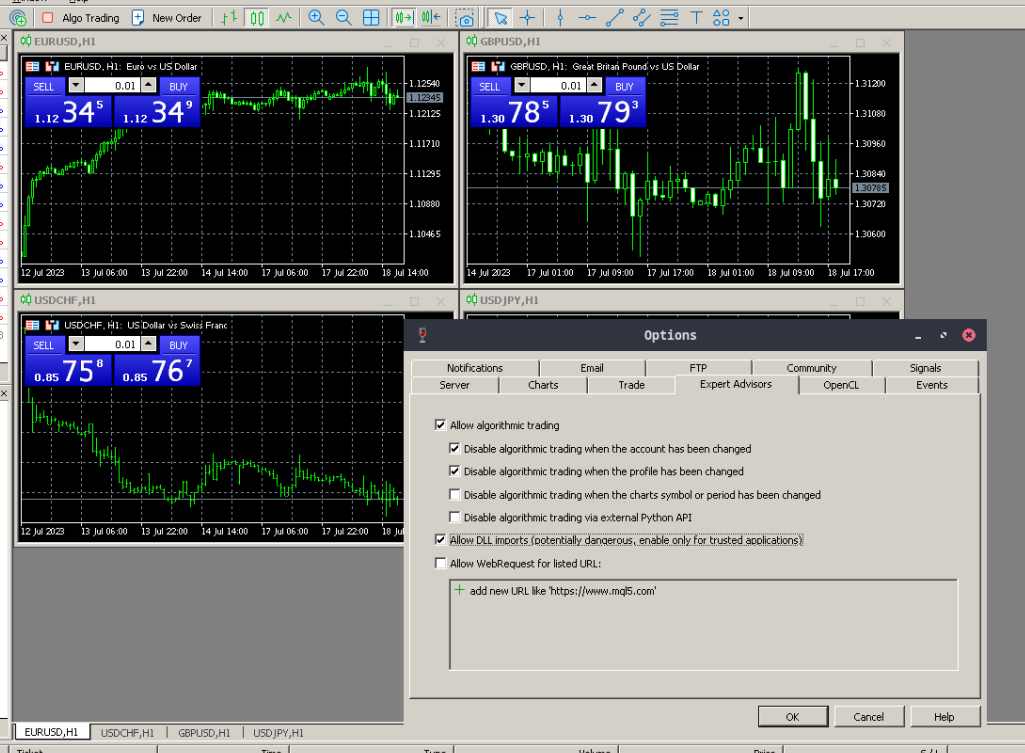The height and width of the screenshot is (753, 1025).
Task: Click the create demo account icon
Action: pos(18,18)
